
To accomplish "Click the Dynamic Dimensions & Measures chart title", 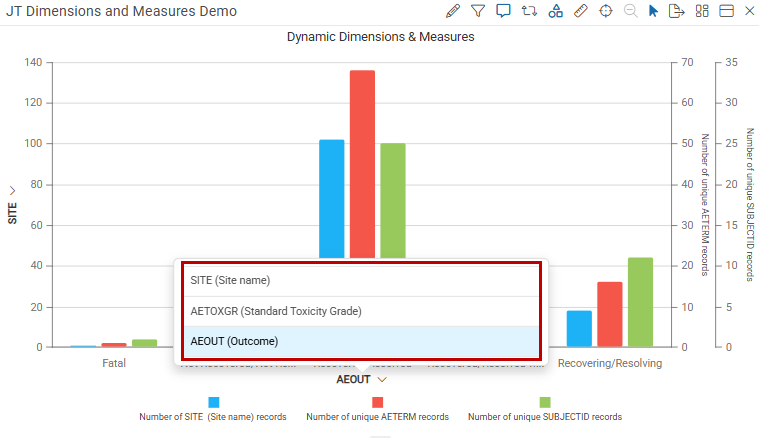I will coord(380,37).
